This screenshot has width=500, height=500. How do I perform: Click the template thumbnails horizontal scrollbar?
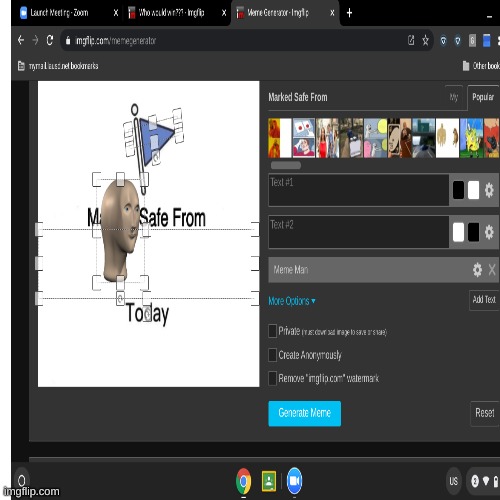point(286,165)
